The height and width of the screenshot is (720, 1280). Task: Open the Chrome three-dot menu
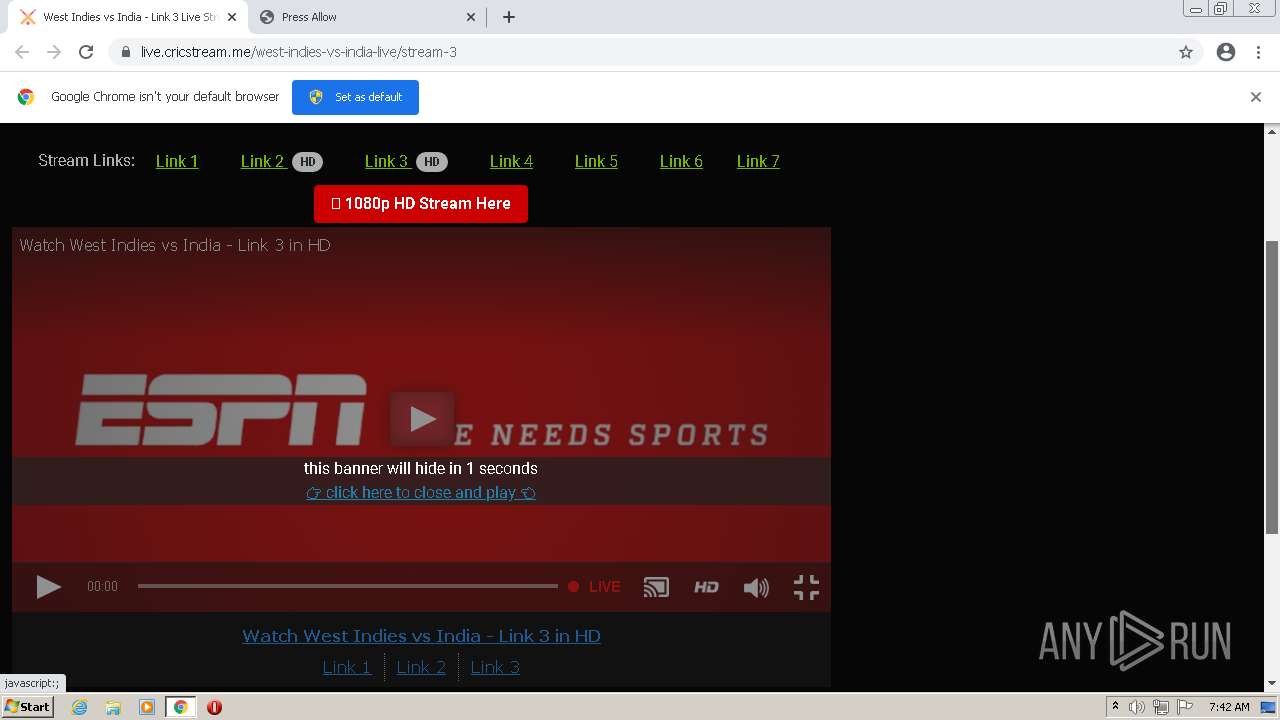point(1258,52)
